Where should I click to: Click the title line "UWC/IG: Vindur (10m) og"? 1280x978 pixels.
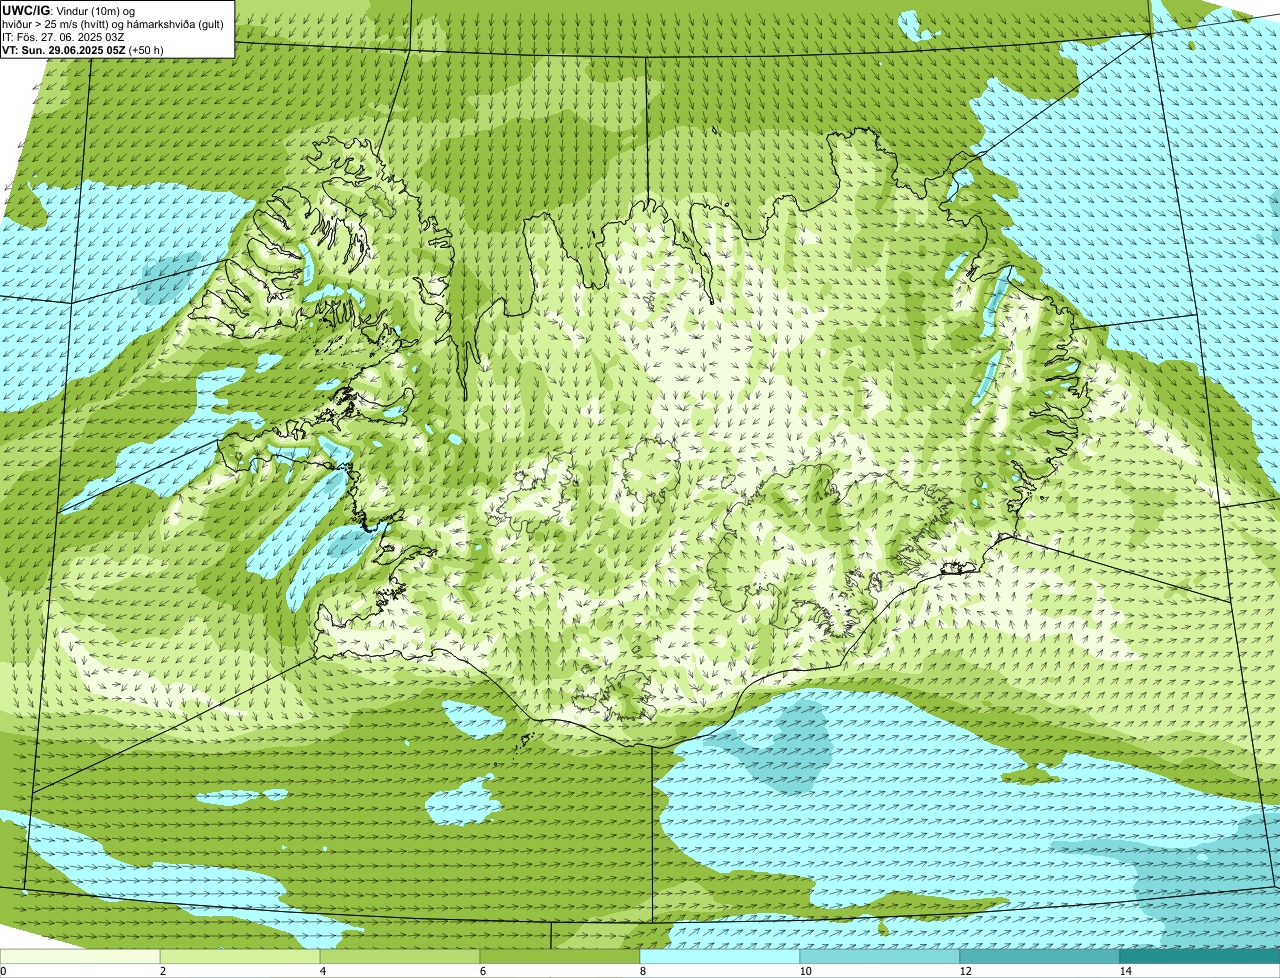[69, 10]
